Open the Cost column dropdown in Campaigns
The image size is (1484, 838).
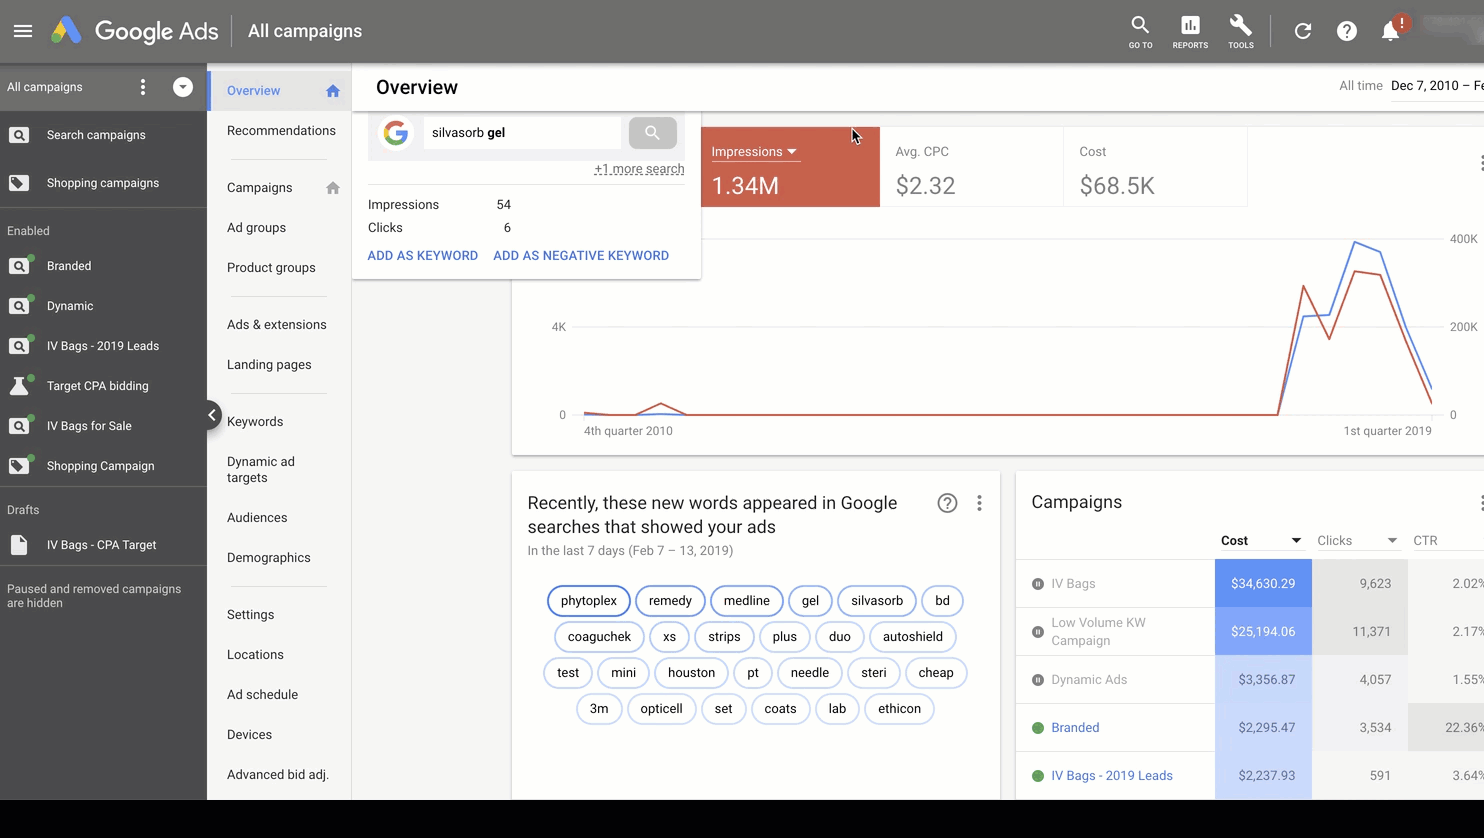[1296, 541]
